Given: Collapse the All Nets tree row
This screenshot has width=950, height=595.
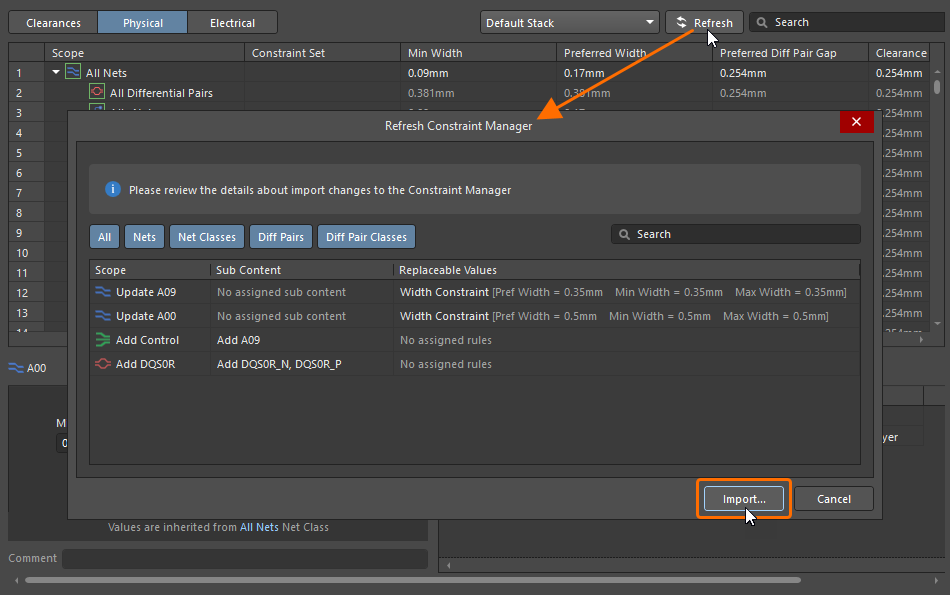Looking at the screenshot, I should (56, 72).
